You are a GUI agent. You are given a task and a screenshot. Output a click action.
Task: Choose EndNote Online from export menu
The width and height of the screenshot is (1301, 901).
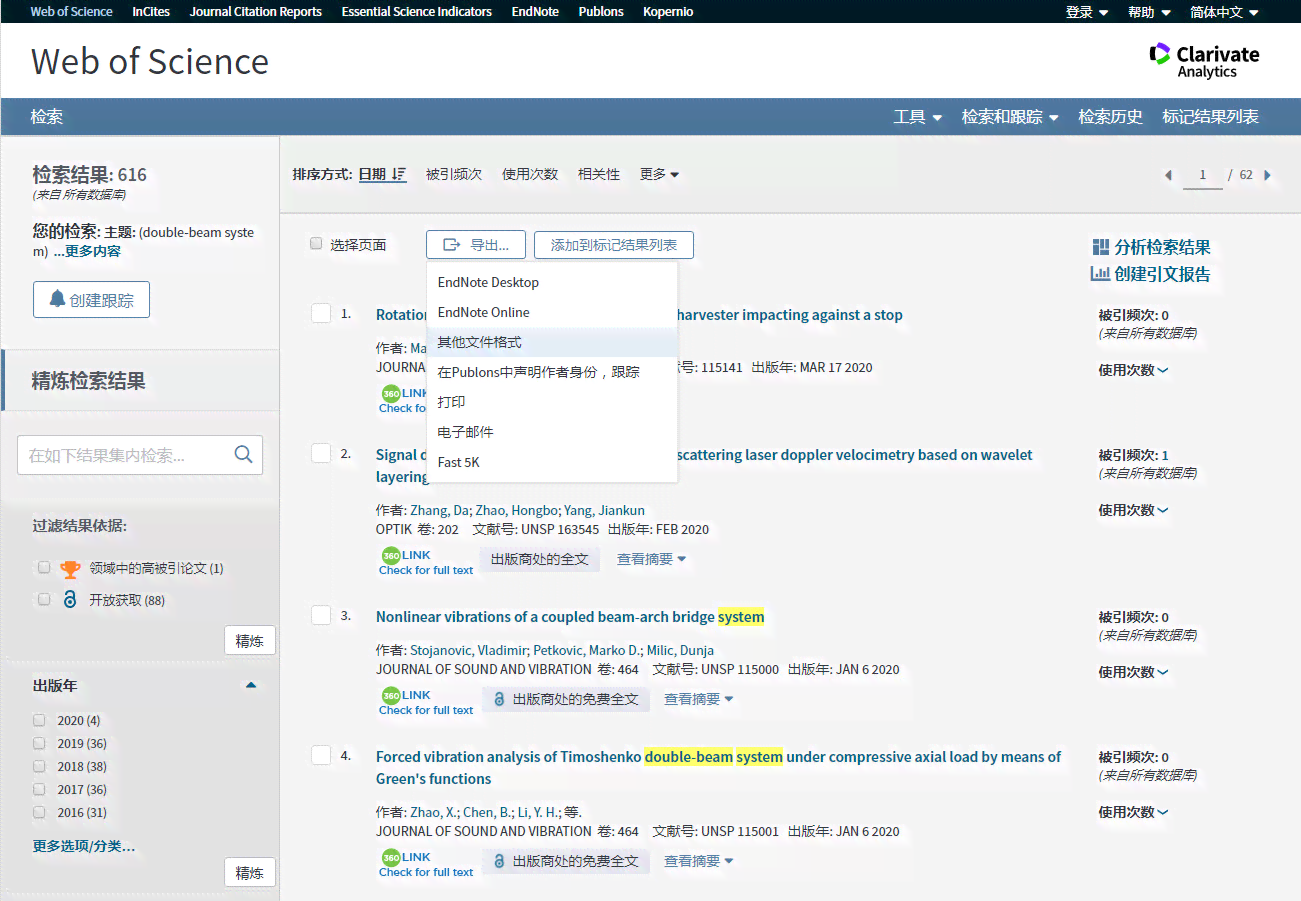(552, 312)
